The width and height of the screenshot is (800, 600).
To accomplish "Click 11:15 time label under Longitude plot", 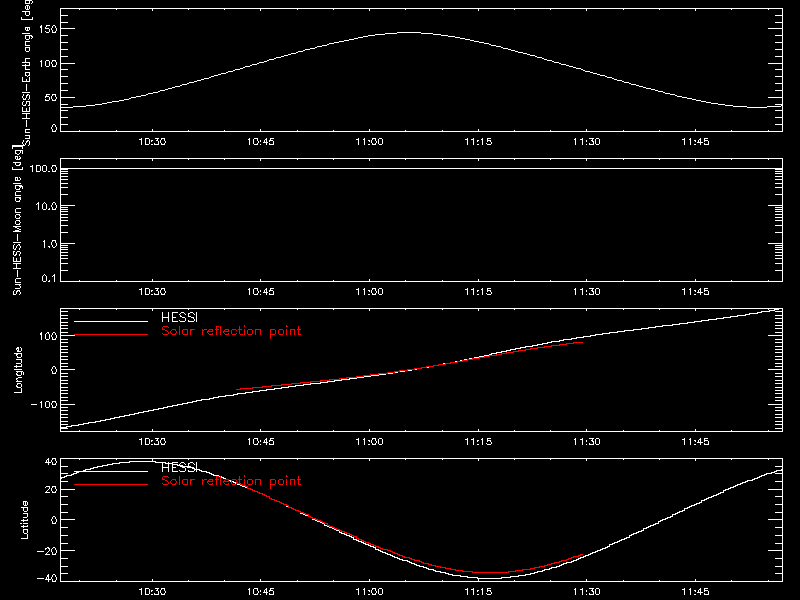I will click(x=478, y=441).
